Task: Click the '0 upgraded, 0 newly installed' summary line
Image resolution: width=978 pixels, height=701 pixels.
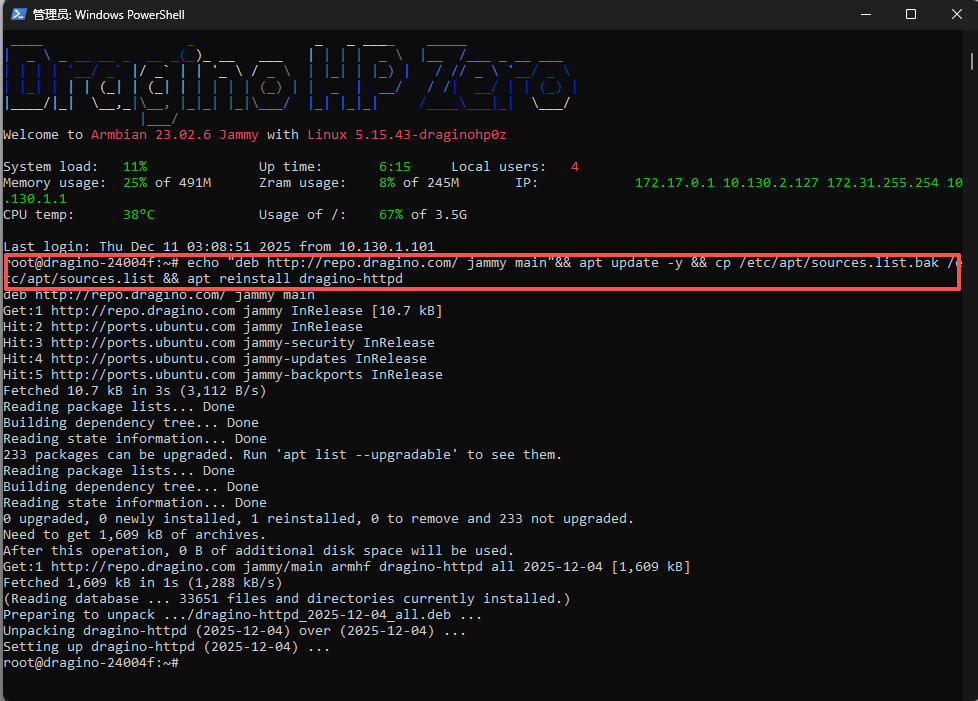Action: 319,519
